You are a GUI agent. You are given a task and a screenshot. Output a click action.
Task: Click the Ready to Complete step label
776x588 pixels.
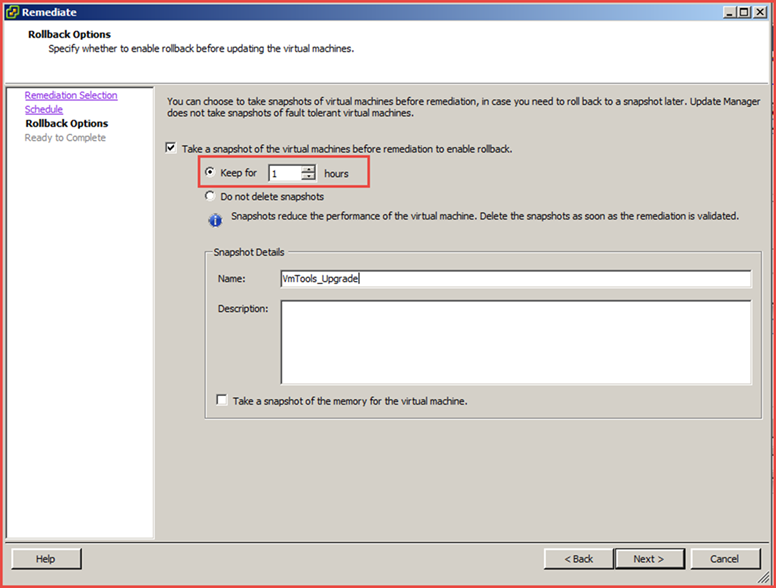click(65, 138)
